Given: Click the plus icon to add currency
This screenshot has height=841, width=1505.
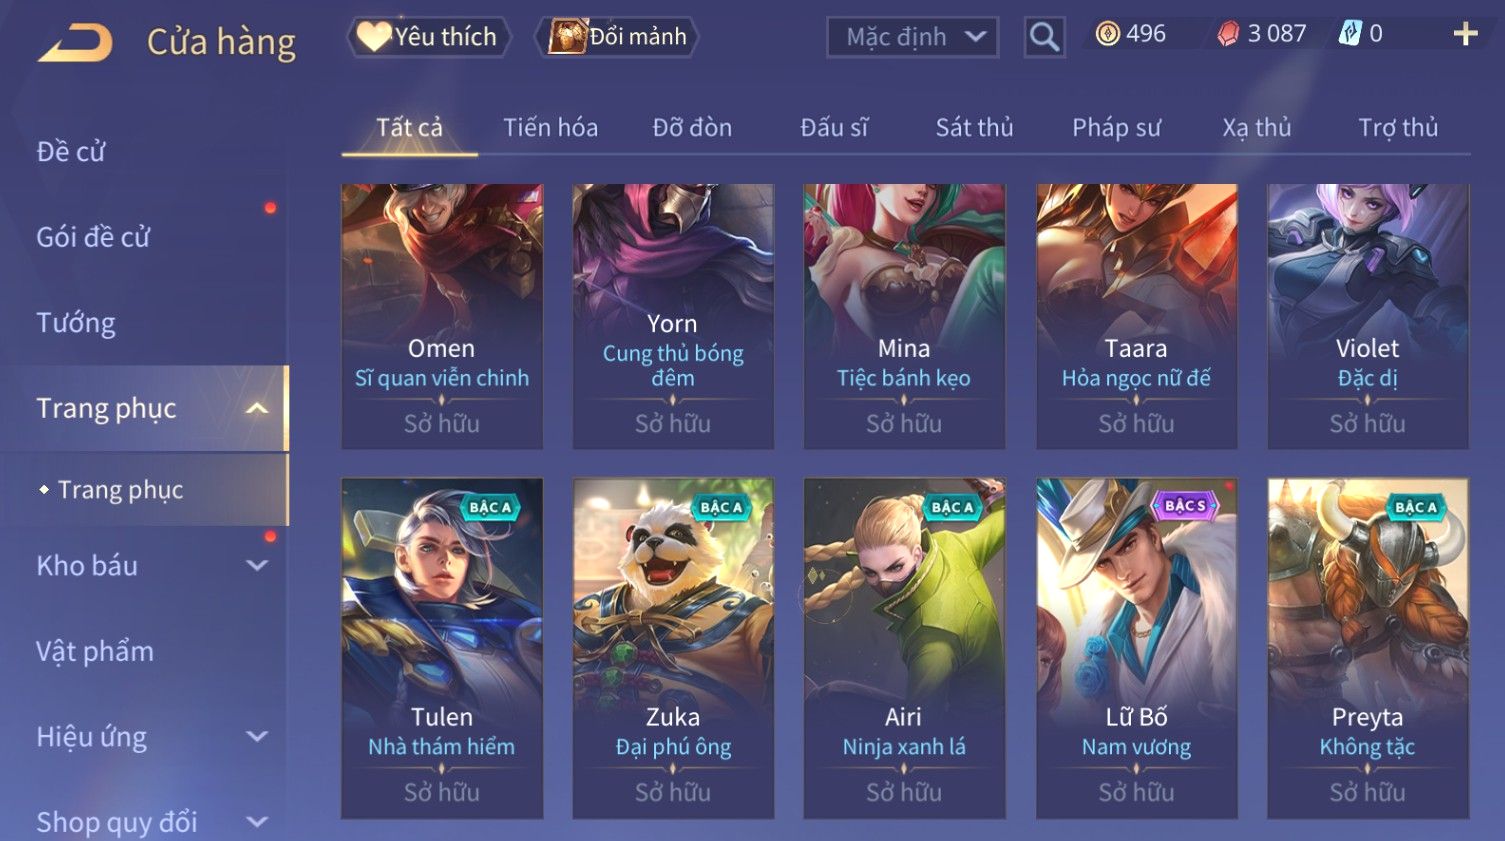Looking at the screenshot, I should [x=1465, y=34].
